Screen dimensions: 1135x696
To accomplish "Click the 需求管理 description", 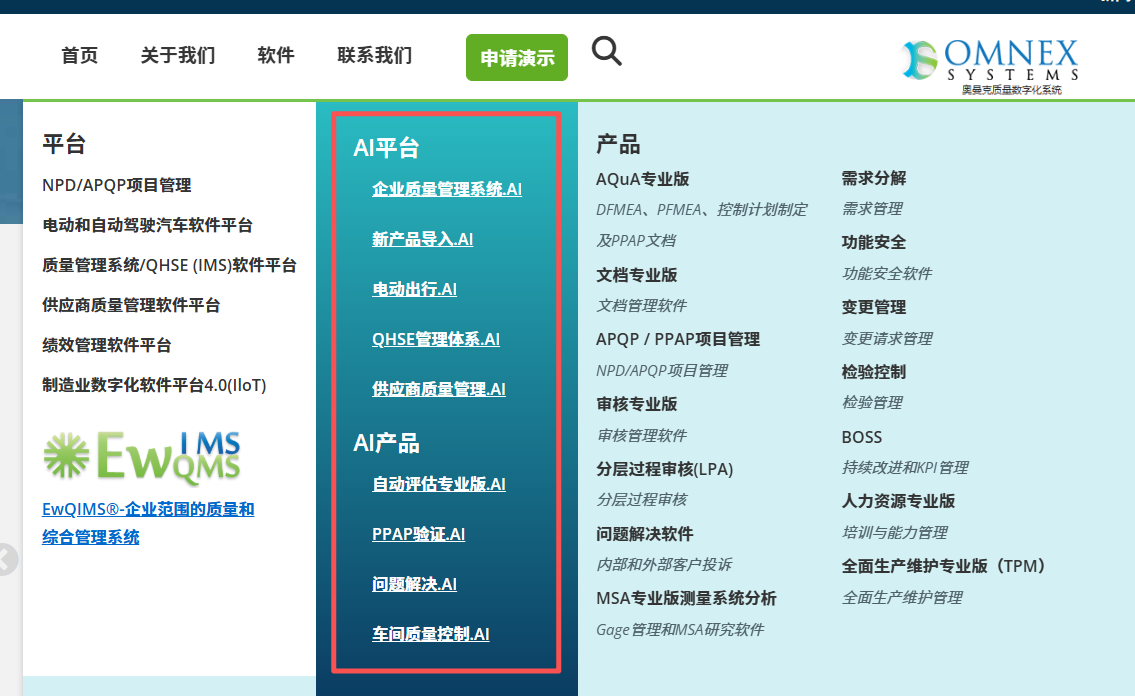I will click(872, 209).
